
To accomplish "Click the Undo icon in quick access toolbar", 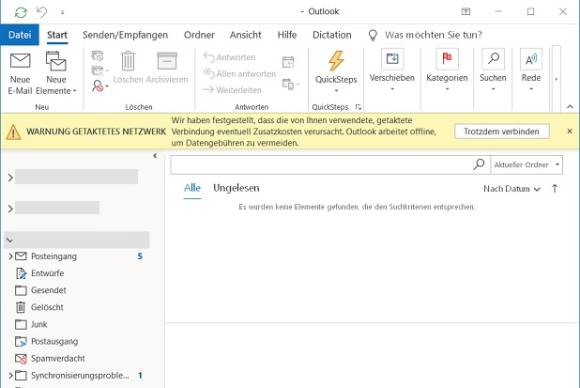I will 42,12.
